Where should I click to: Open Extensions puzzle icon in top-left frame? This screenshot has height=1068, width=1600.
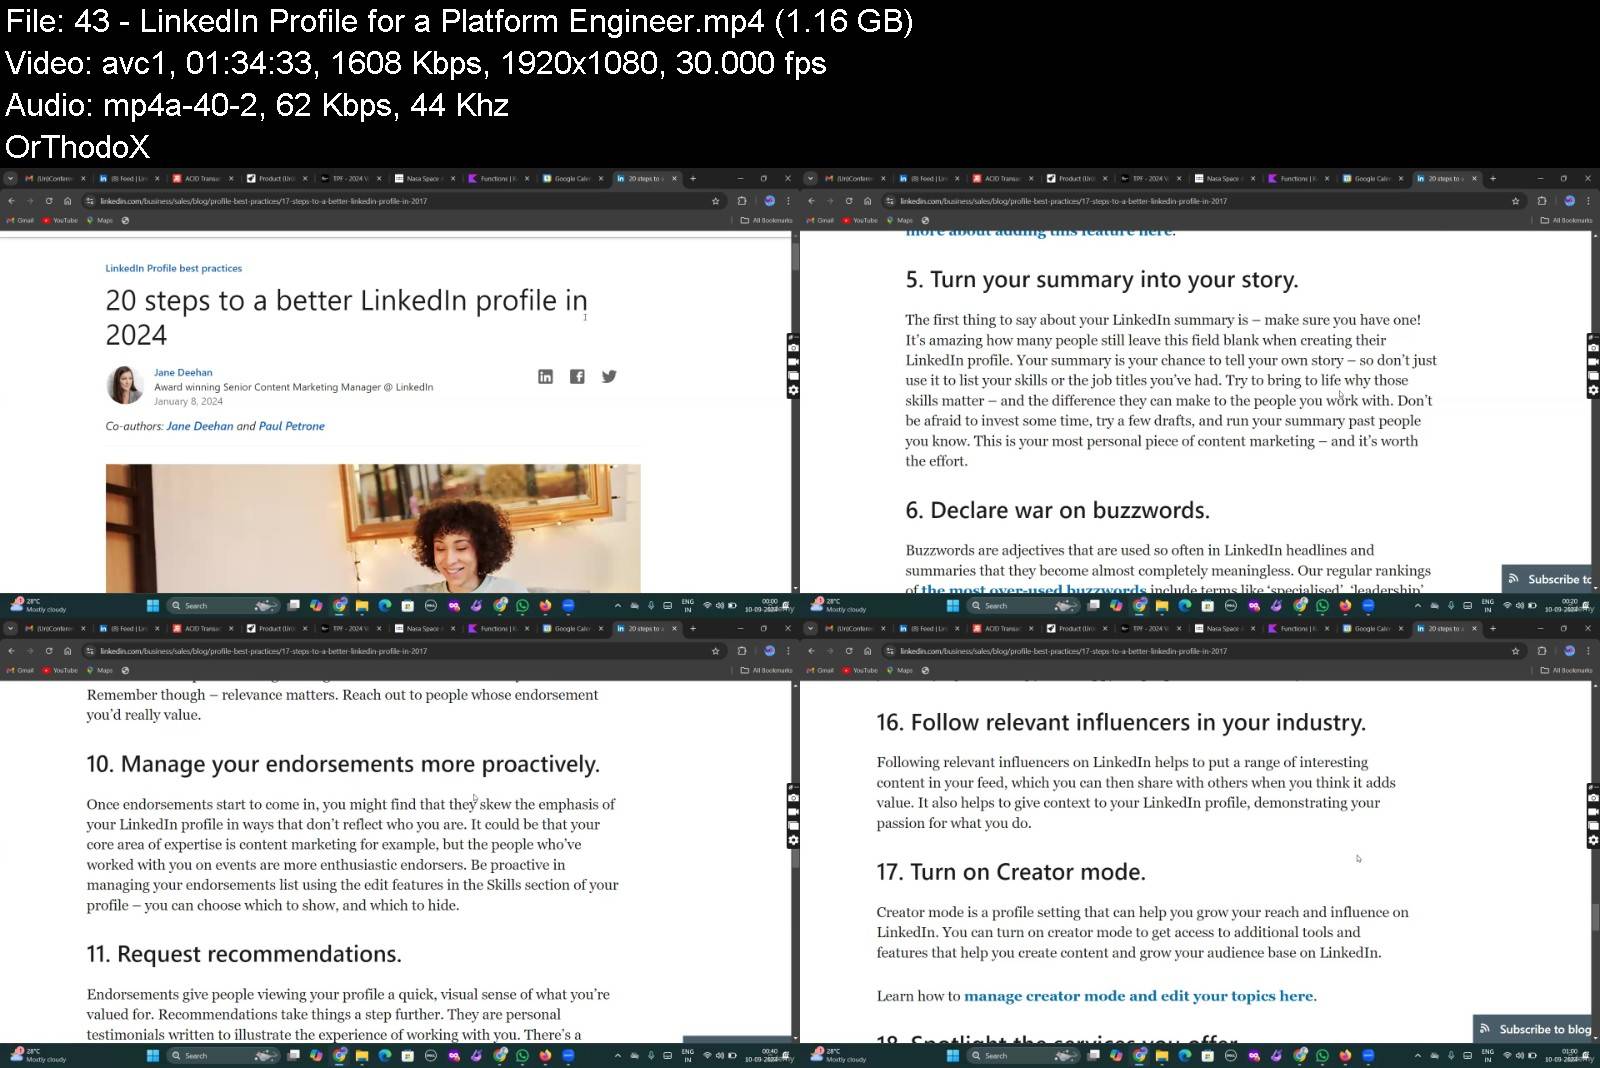point(742,201)
